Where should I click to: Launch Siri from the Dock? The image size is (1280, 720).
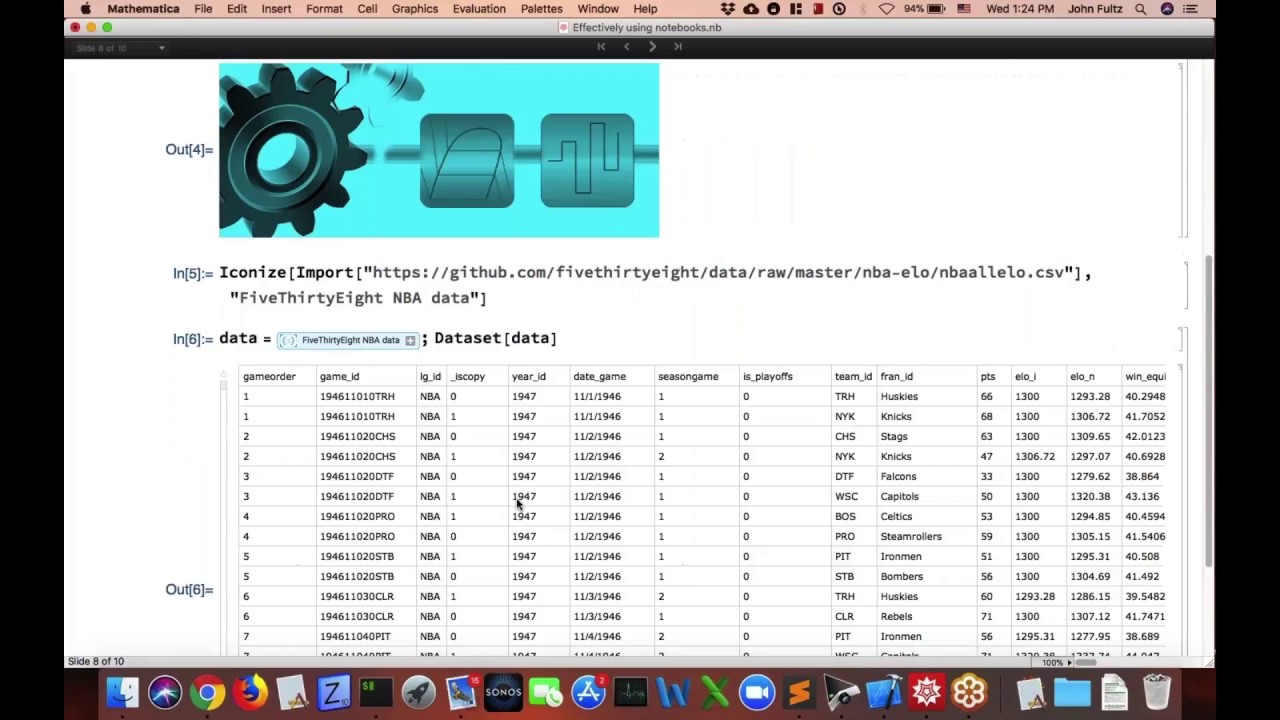[165, 692]
